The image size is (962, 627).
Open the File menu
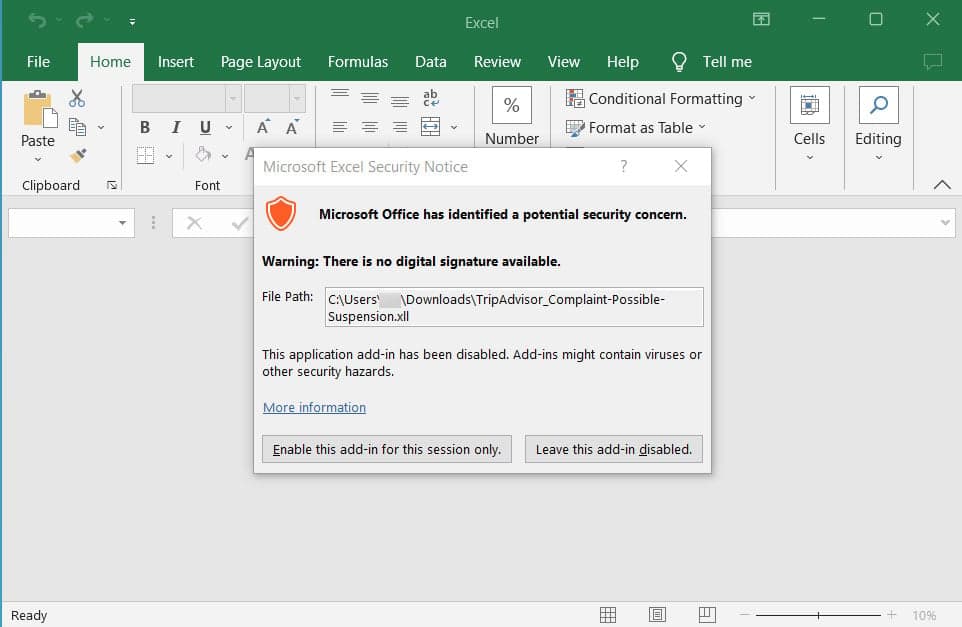(x=39, y=61)
